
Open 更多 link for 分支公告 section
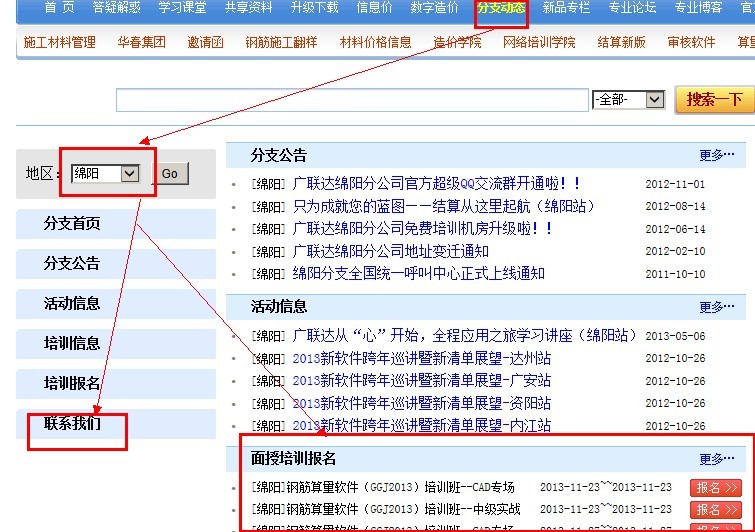point(716,155)
